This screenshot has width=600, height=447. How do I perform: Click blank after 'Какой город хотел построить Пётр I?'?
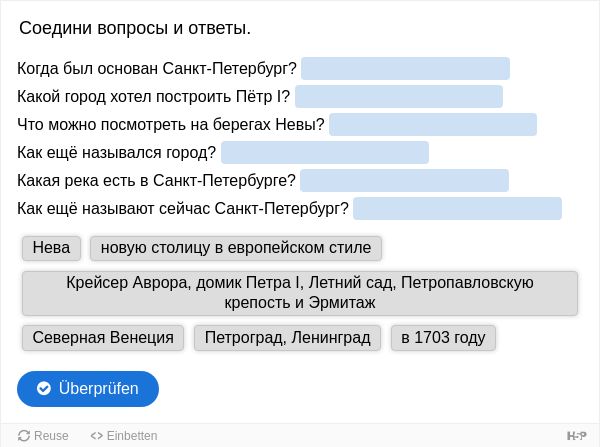coord(399,96)
